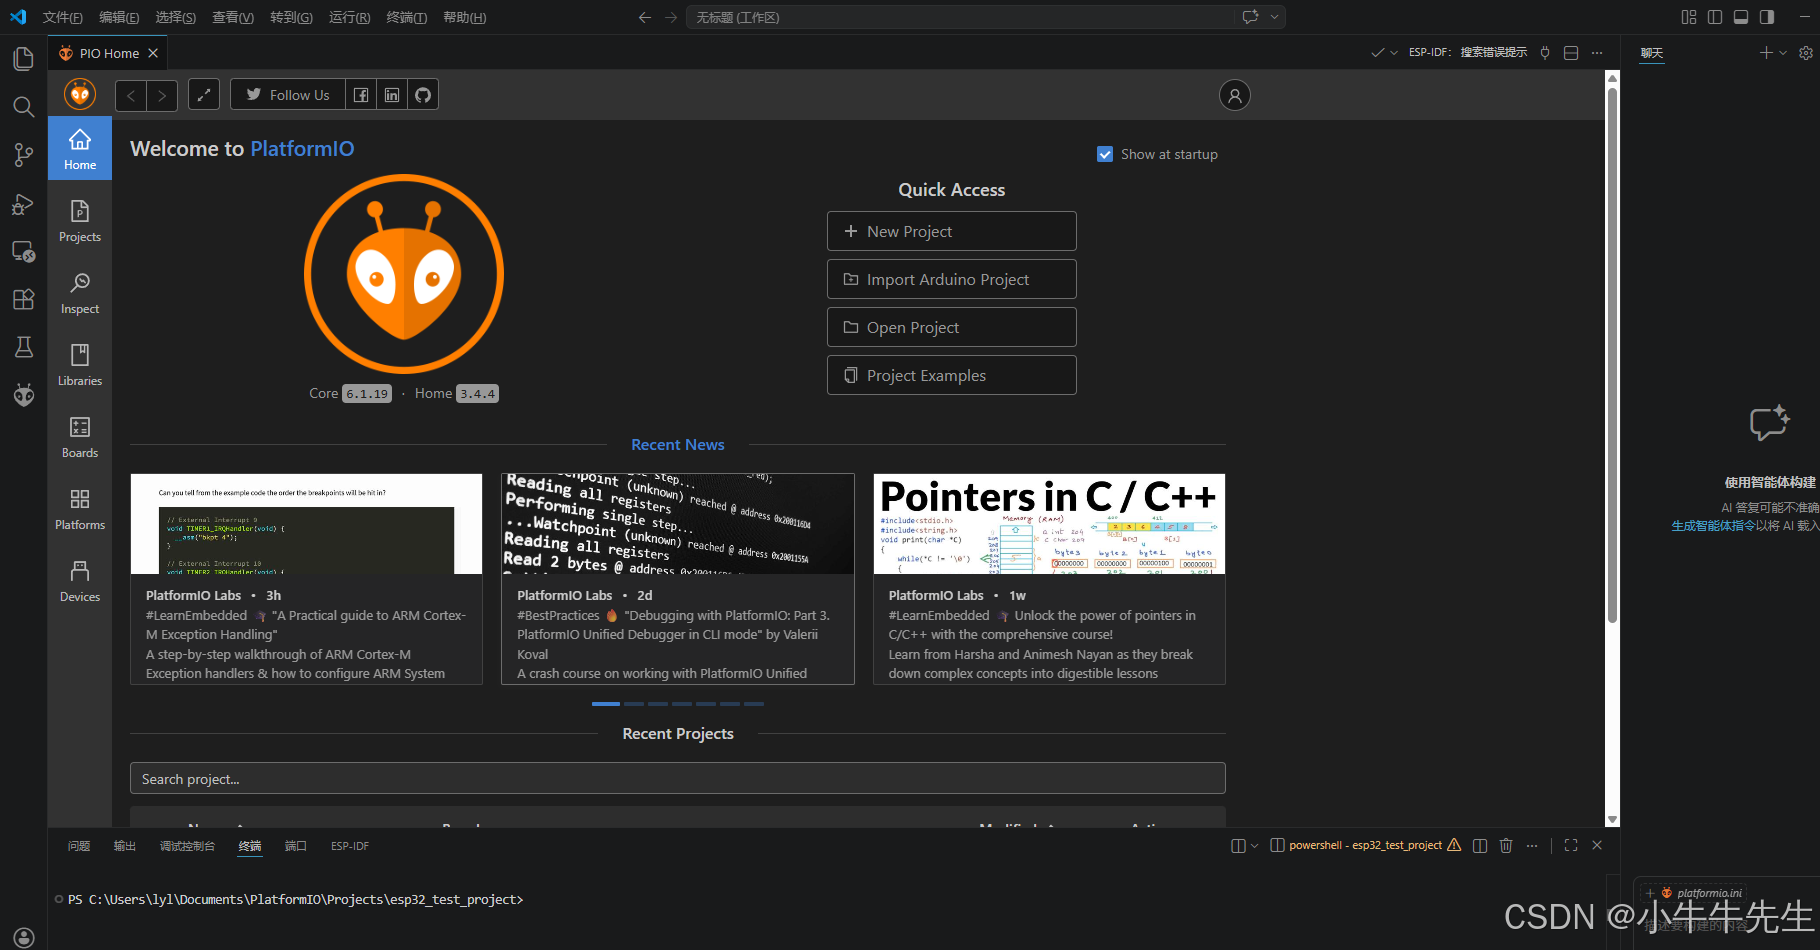Open chat settings gear icon

(1805, 53)
